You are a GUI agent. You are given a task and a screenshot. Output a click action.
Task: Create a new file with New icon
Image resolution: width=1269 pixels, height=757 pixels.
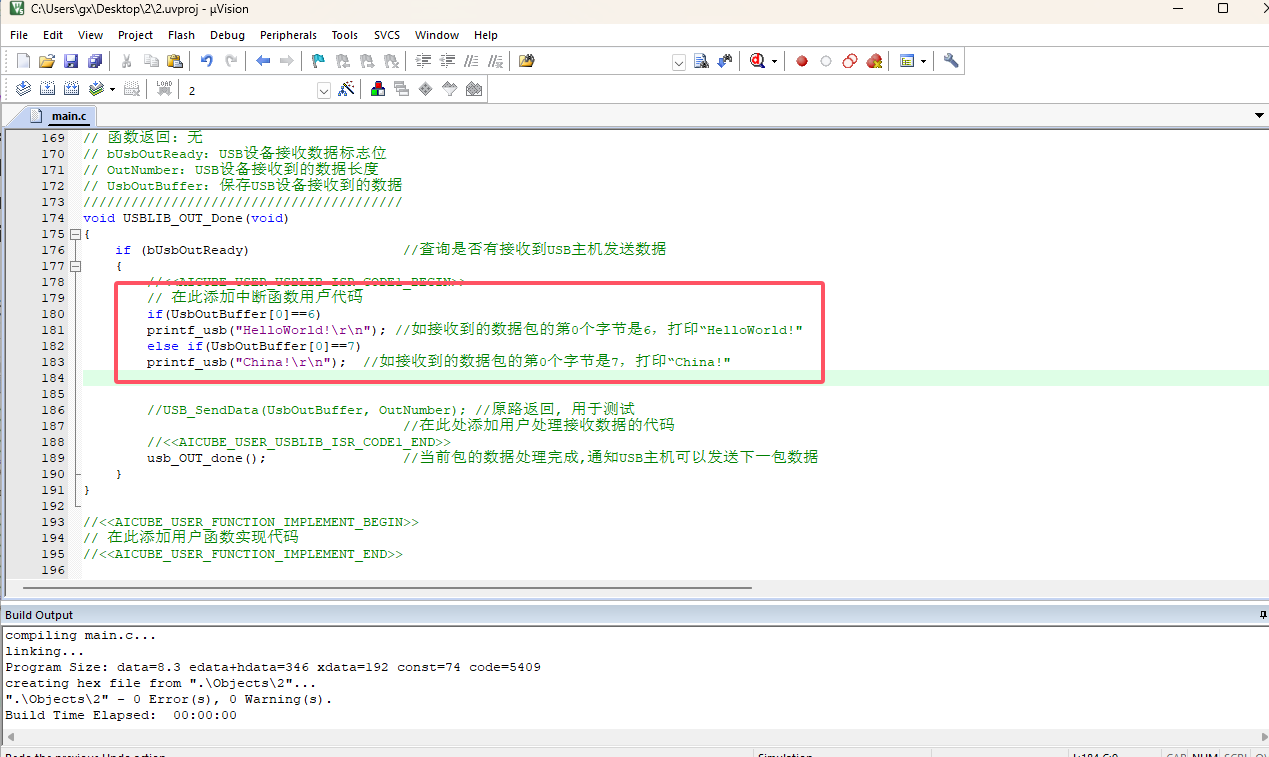(x=23, y=61)
